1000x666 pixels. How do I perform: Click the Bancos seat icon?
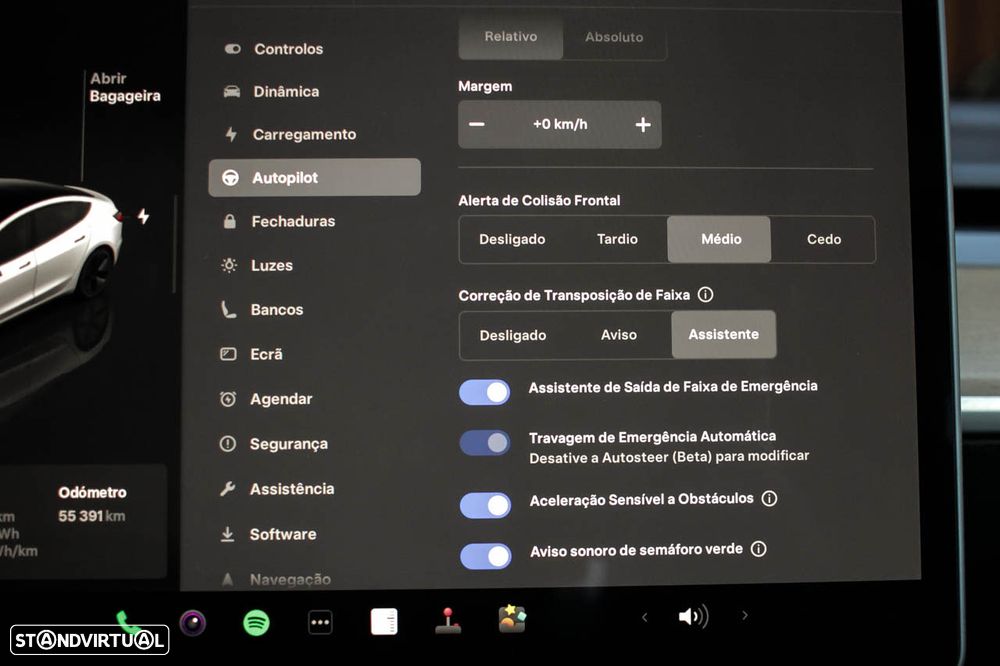228,310
